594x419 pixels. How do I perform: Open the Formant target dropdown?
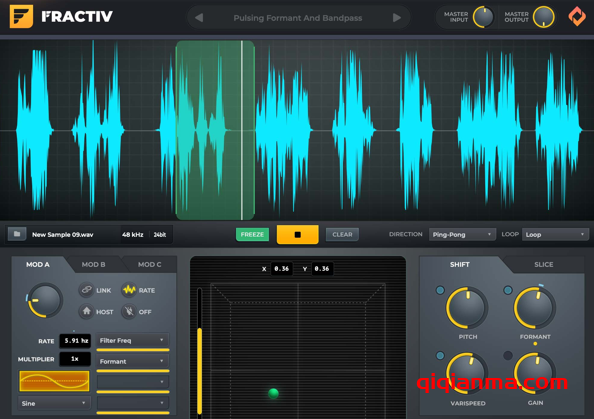(x=133, y=361)
